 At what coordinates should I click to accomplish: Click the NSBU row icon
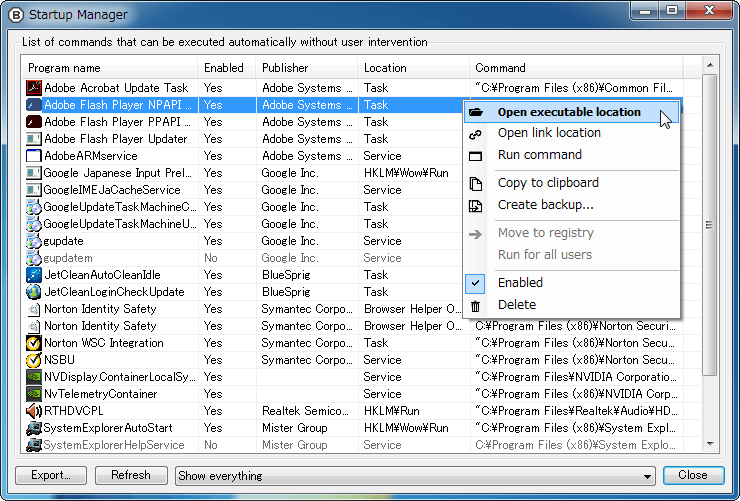34,360
